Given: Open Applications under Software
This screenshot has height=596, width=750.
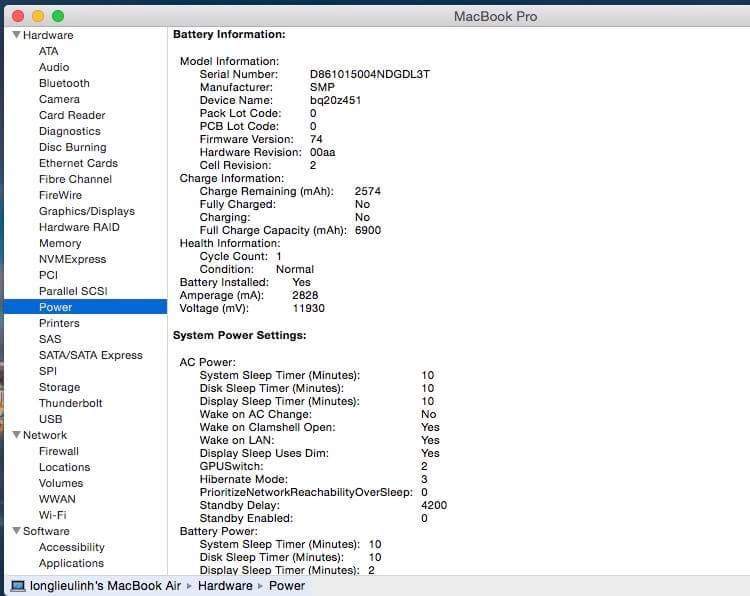Looking at the screenshot, I should click(71, 563).
